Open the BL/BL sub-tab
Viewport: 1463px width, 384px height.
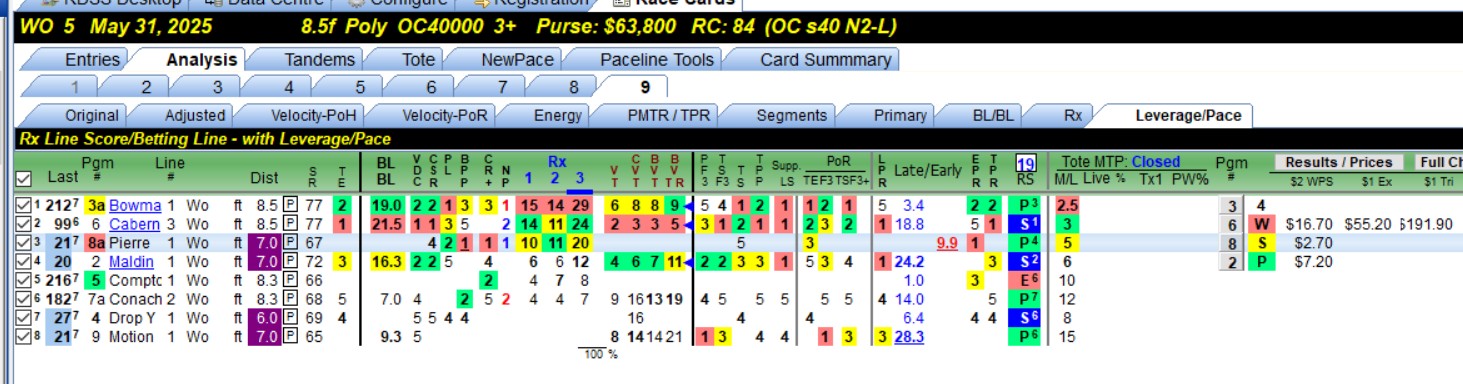992,115
